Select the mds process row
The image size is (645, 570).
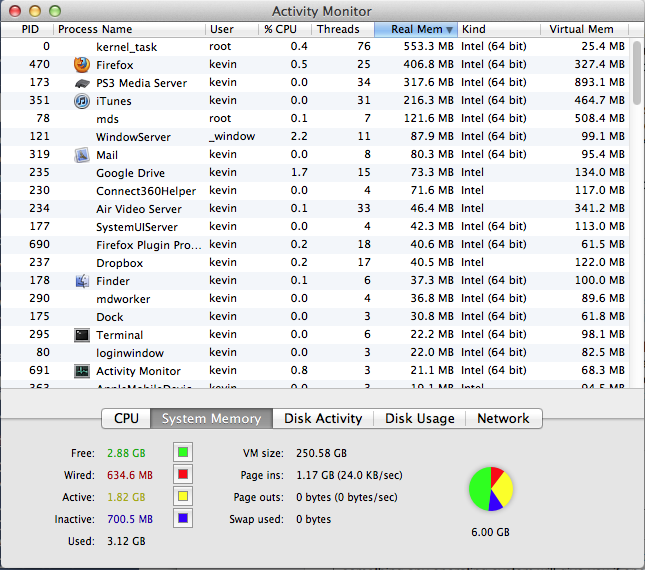tap(315, 118)
